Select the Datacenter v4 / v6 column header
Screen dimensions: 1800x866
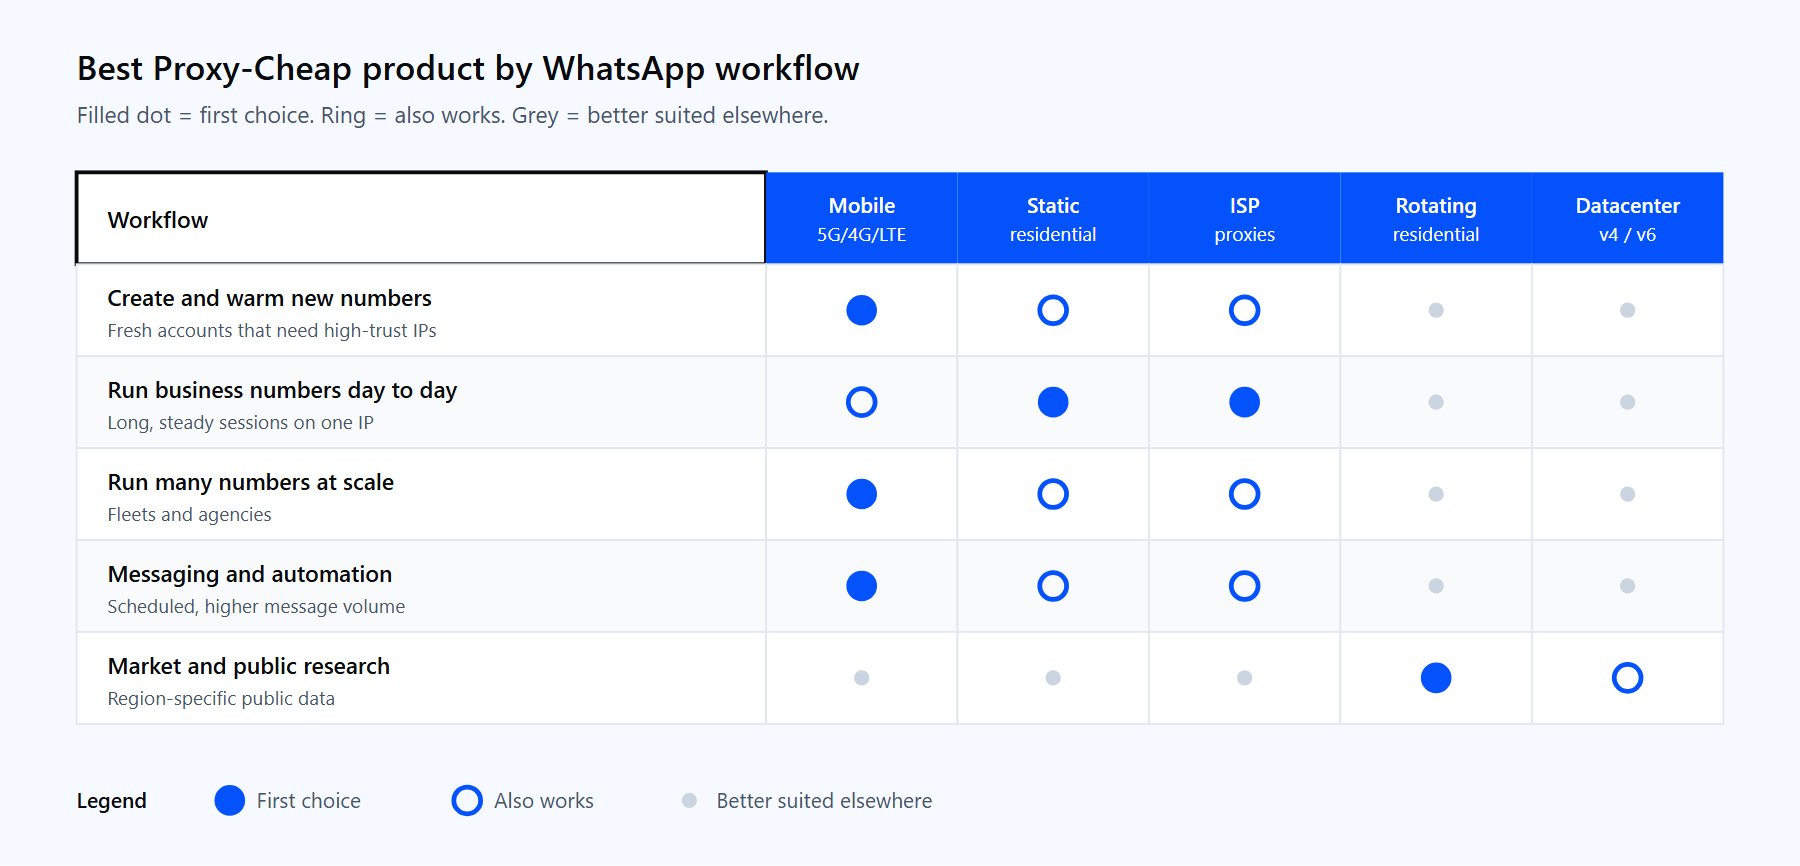[1627, 219]
